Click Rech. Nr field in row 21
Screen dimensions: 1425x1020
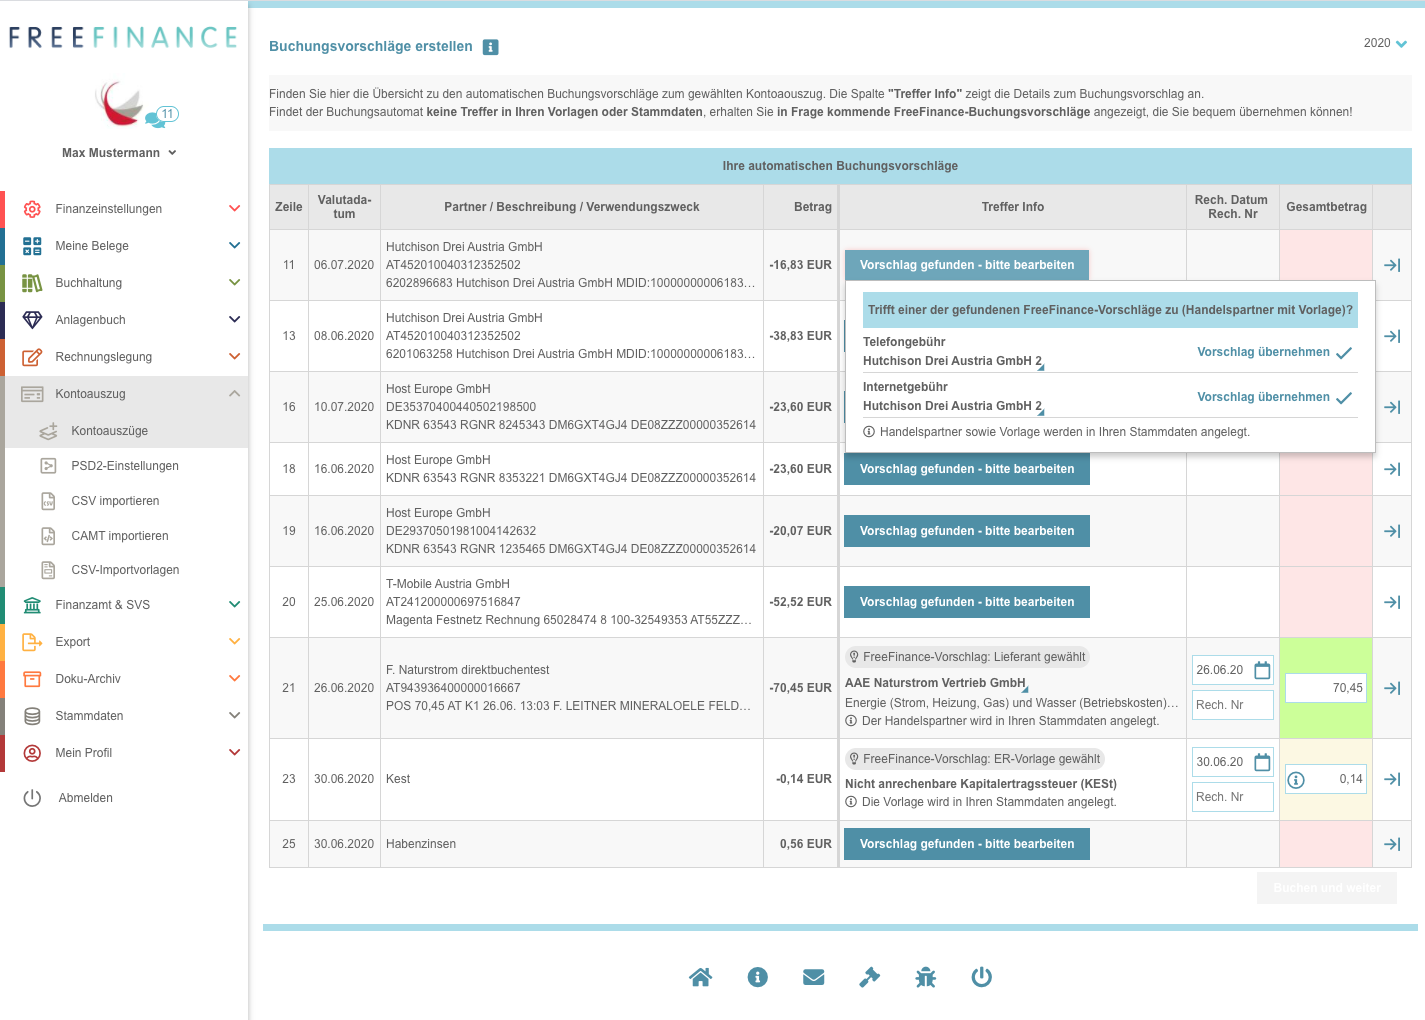pos(1233,705)
